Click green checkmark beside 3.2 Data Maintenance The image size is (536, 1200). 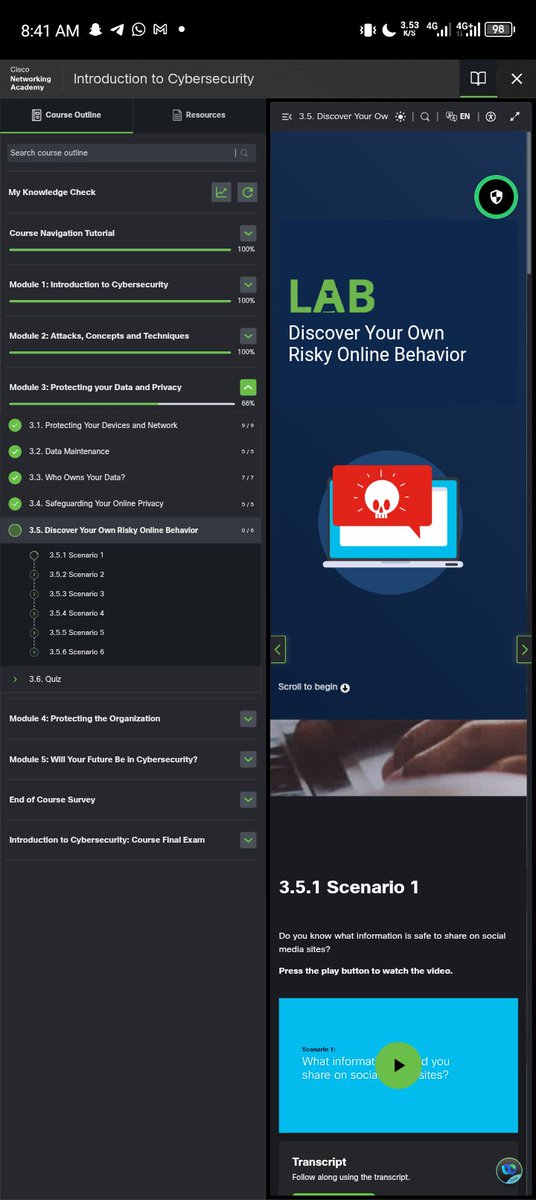point(15,451)
